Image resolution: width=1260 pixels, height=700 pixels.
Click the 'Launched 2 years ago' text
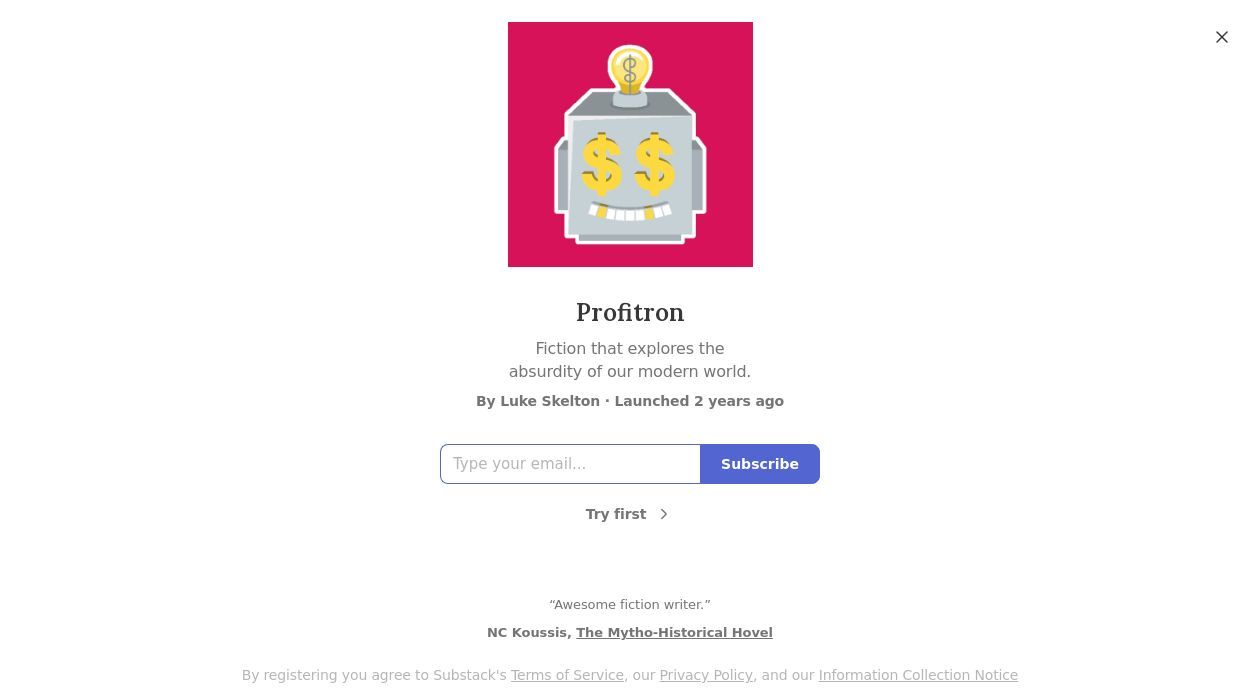point(699,401)
